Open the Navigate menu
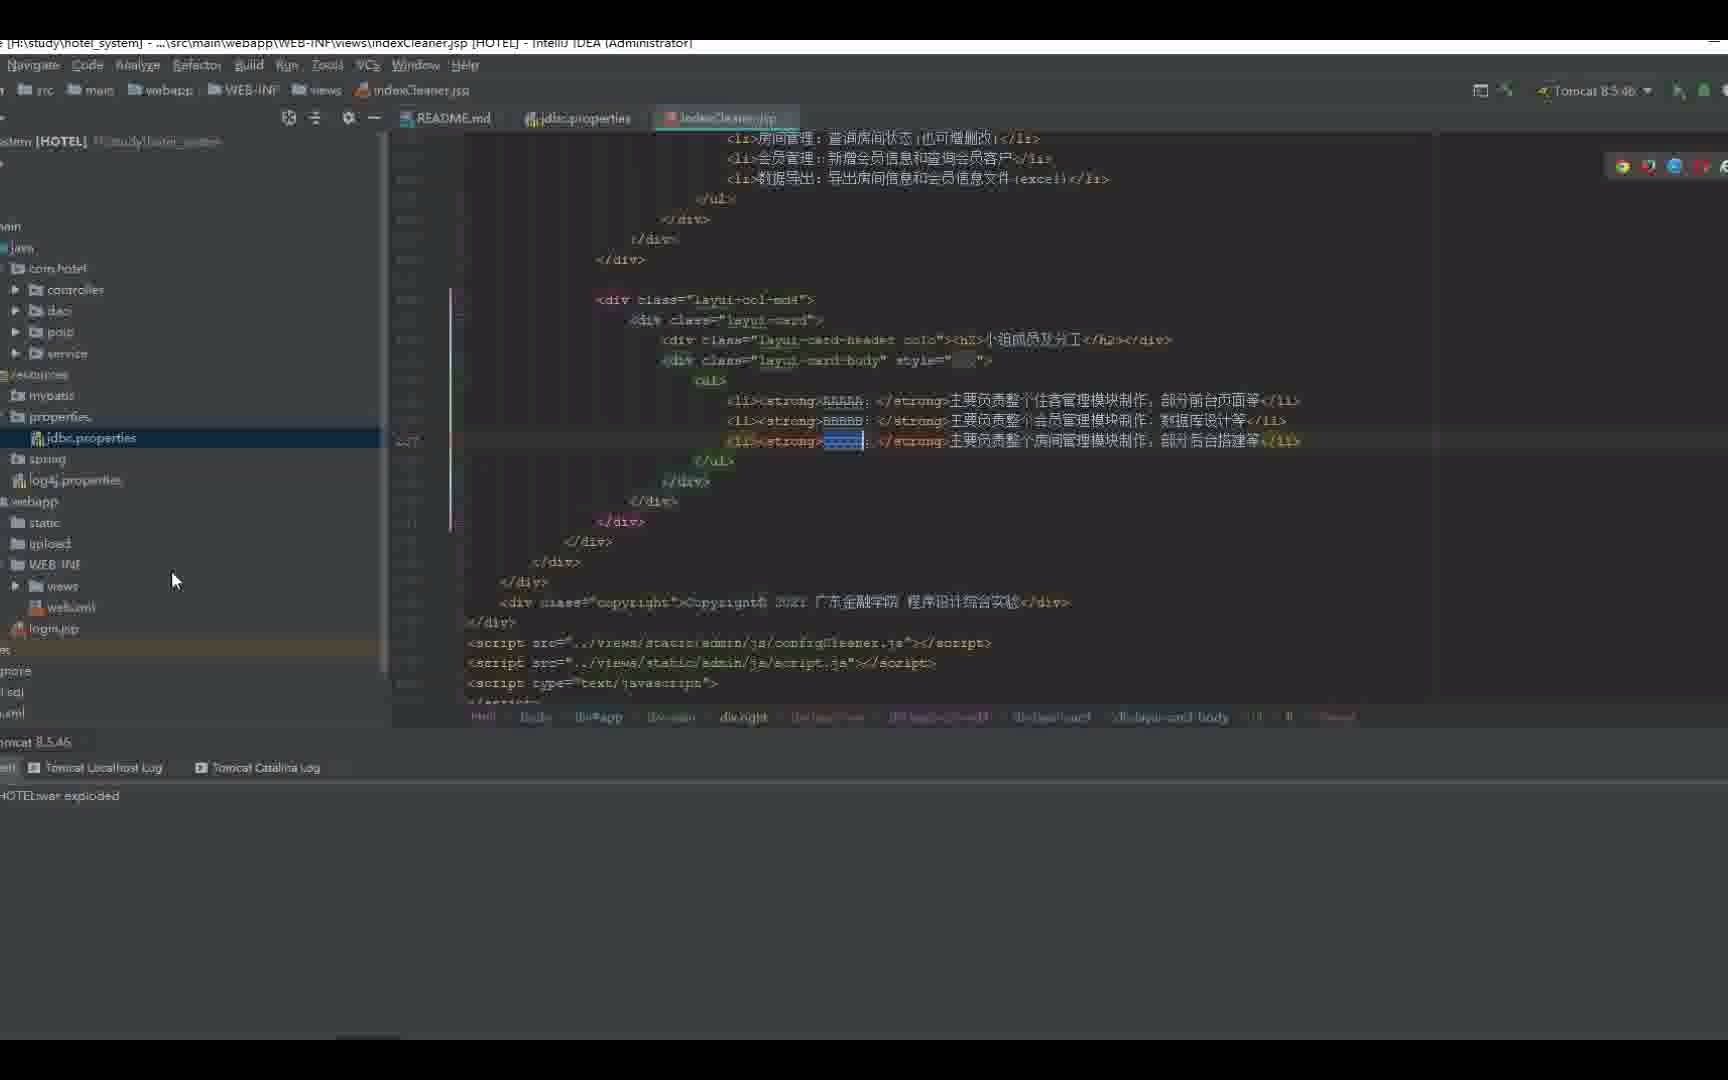Screen dimensions: 1728x1080 [33, 65]
